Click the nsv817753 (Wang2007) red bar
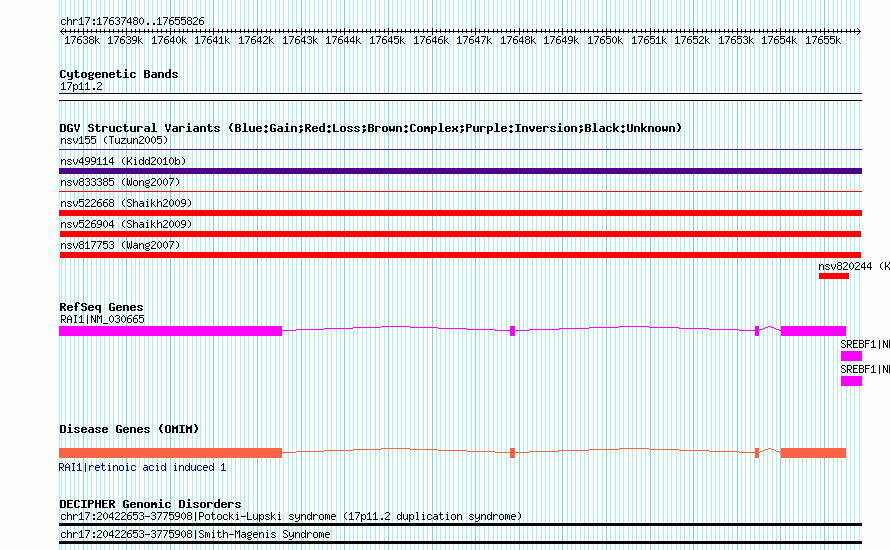Screen dimensions: 890x550 tap(460, 255)
